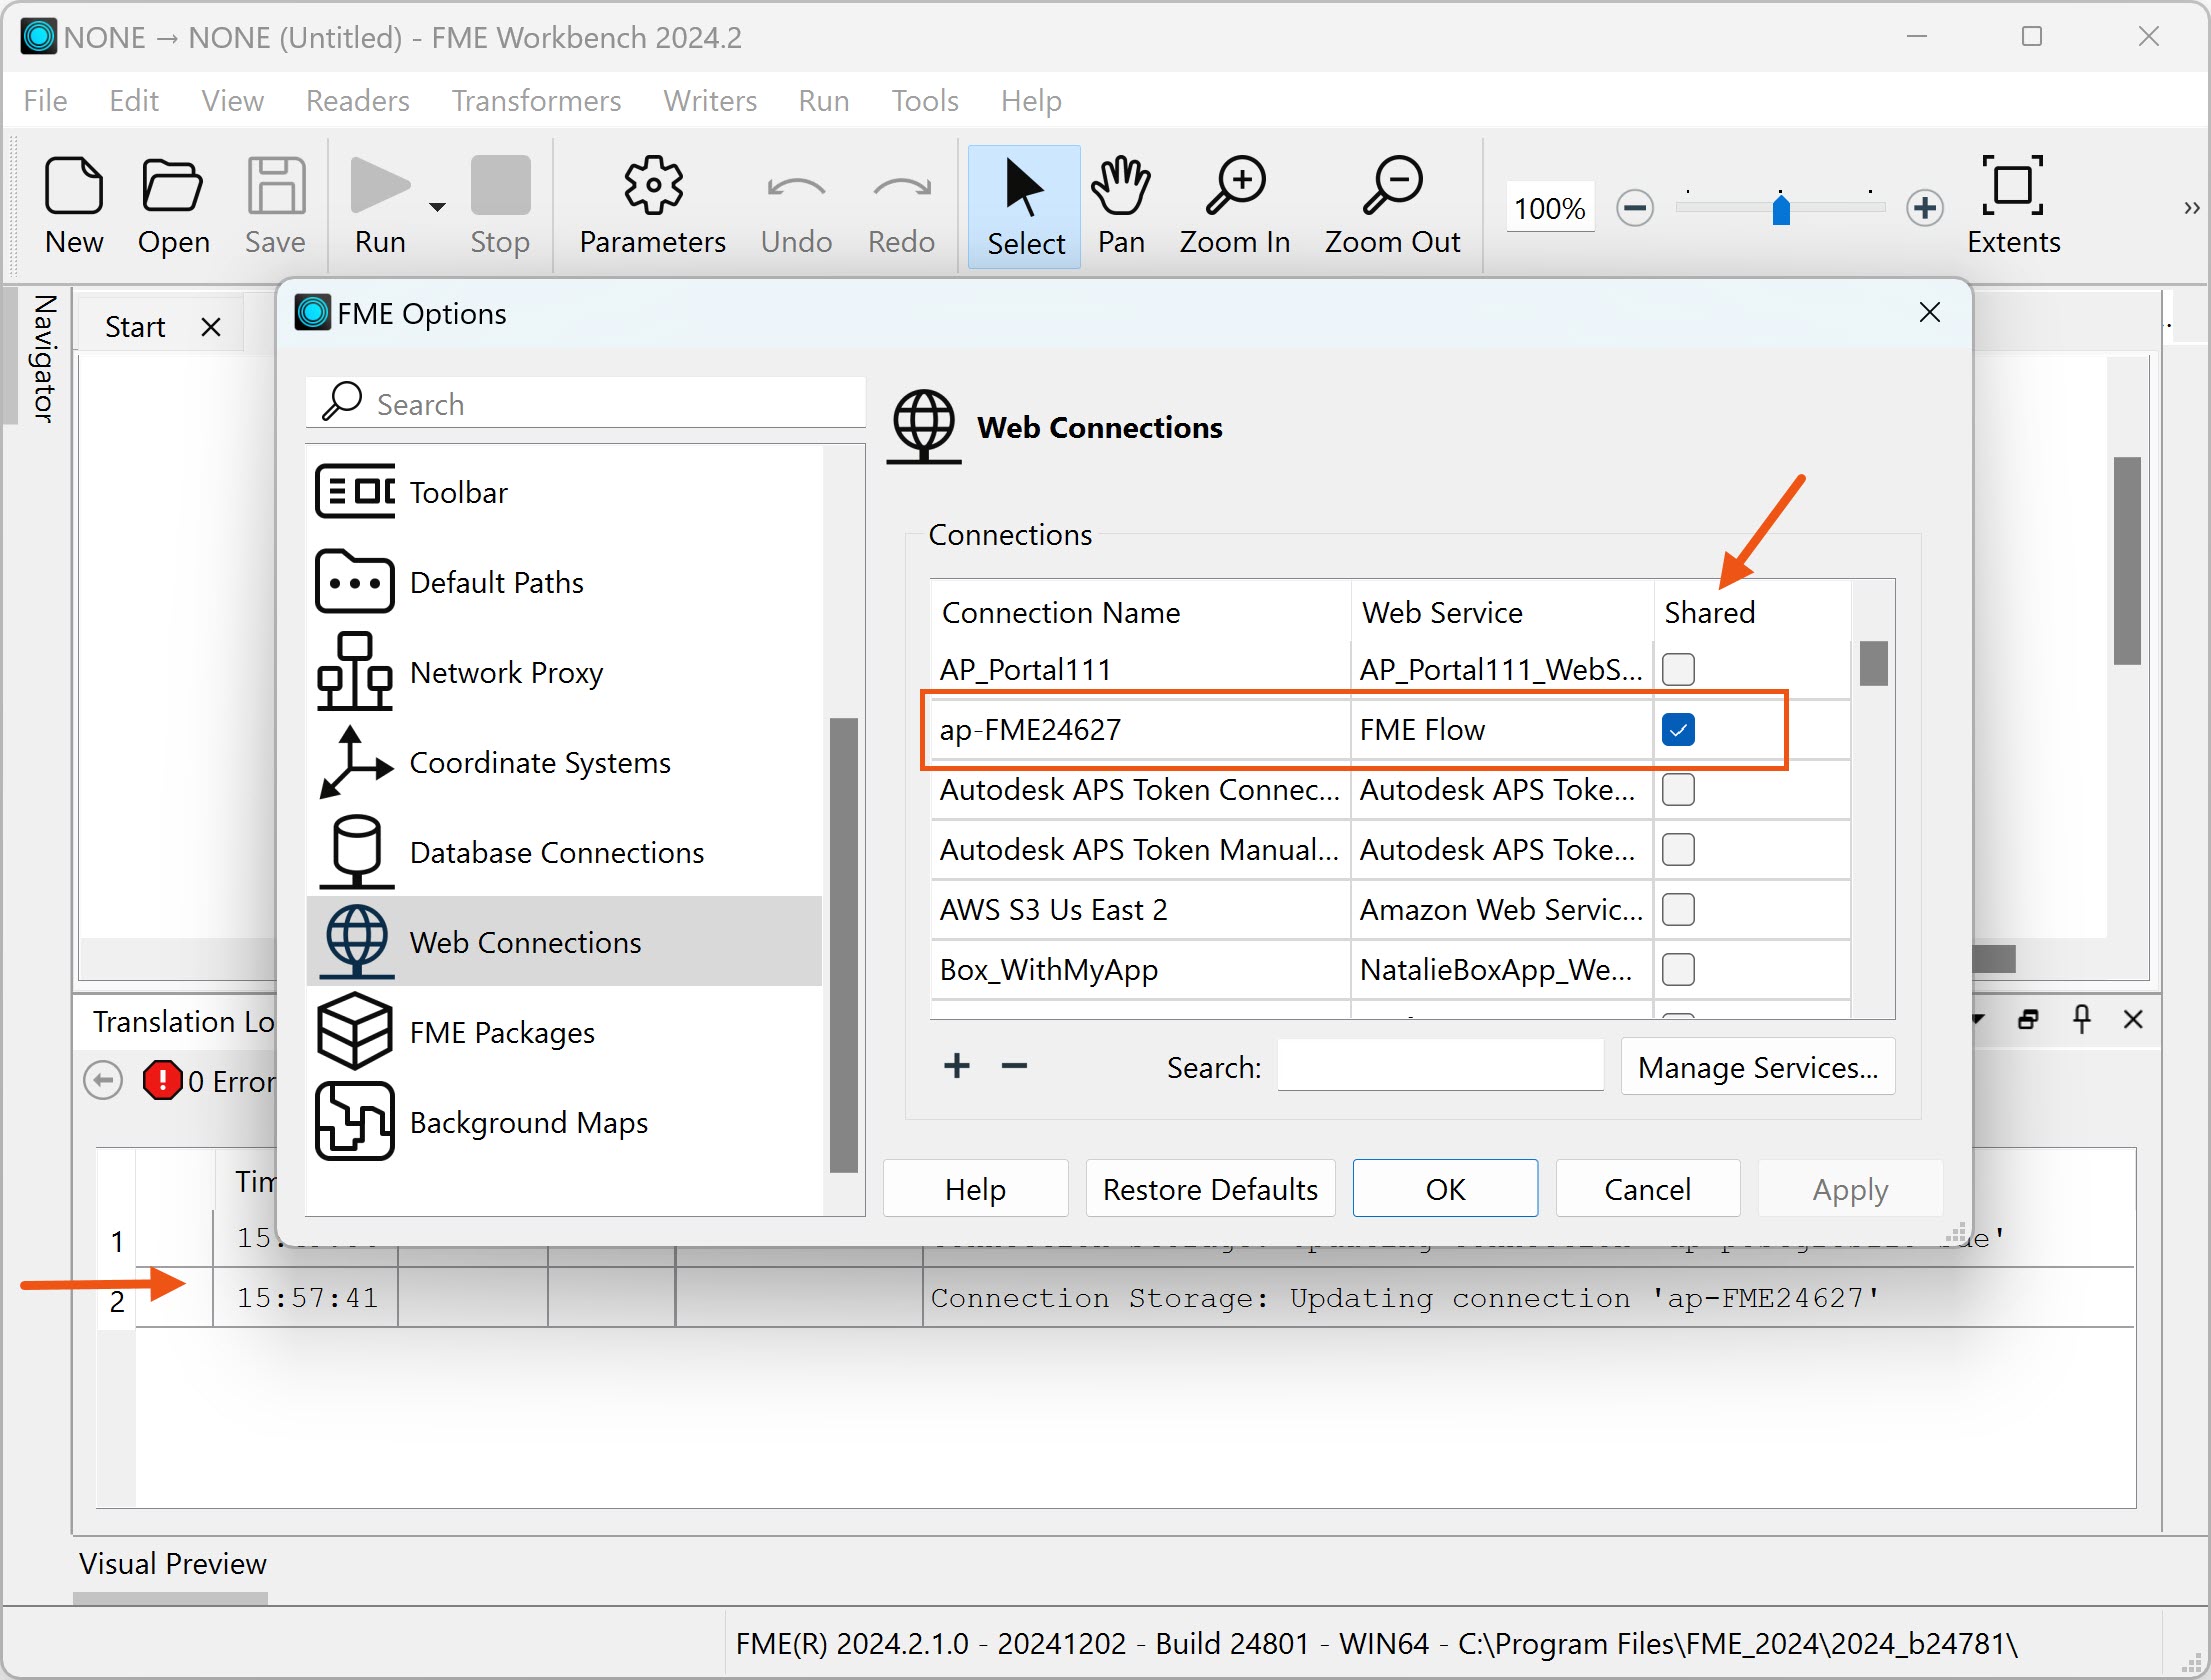Add a new web connection plus icon
The height and width of the screenshot is (1680, 2211).
pyautogui.click(x=957, y=1066)
